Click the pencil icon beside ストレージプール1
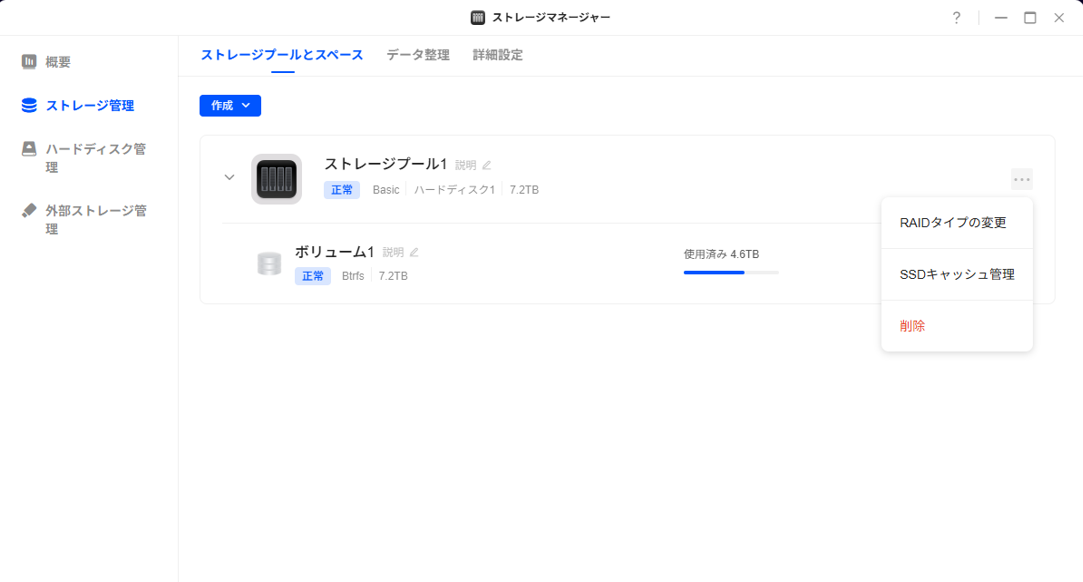Image resolution: width=1083 pixels, height=582 pixels. (x=487, y=165)
